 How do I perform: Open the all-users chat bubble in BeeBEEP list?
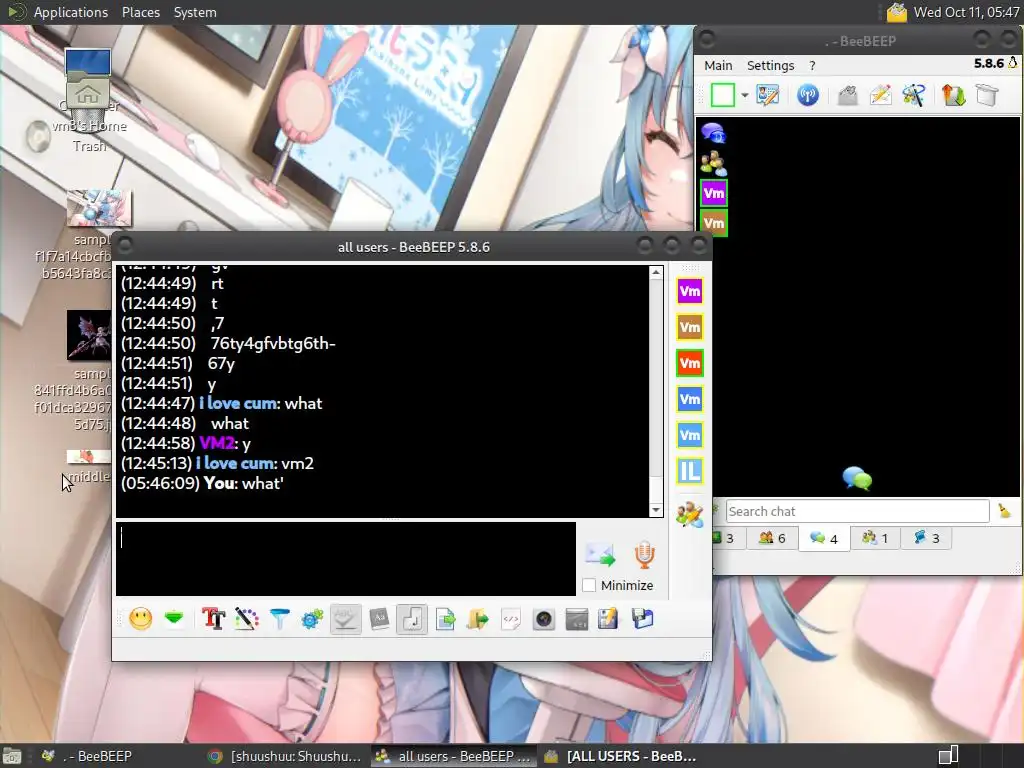[713, 133]
